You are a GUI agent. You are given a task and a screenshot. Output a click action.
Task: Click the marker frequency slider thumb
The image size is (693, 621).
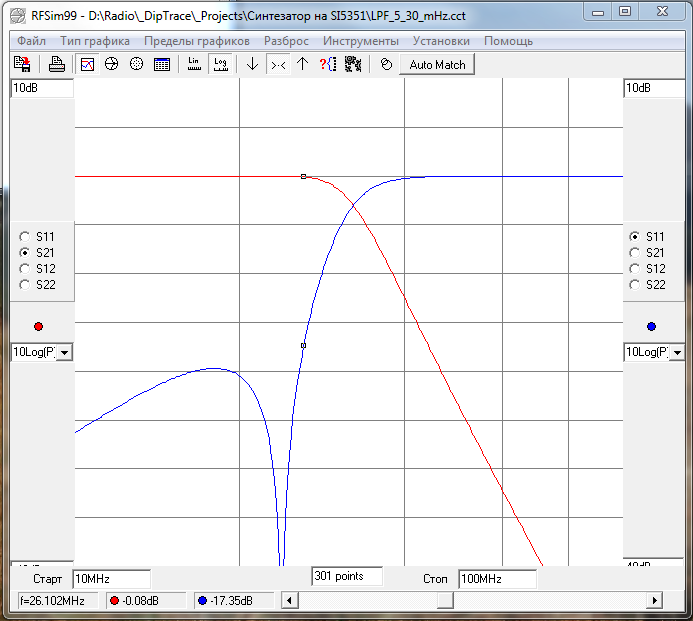click(x=445, y=600)
